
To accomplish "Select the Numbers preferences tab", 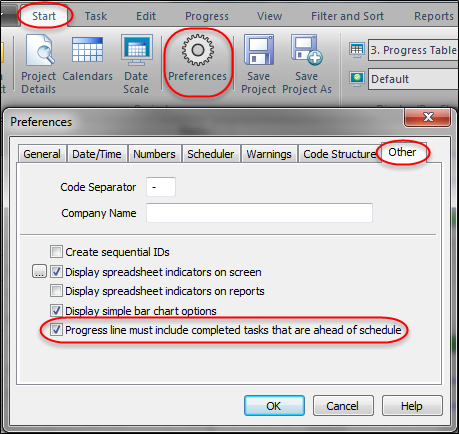I will click(x=154, y=154).
